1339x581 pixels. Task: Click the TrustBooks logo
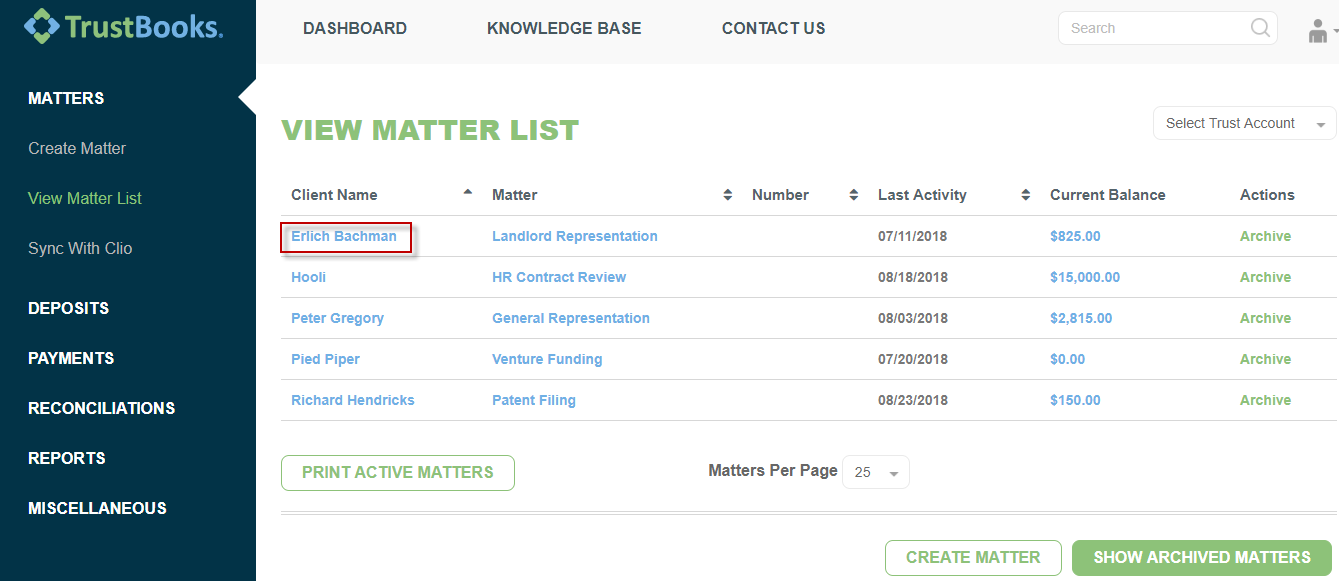tap(123, 26)
